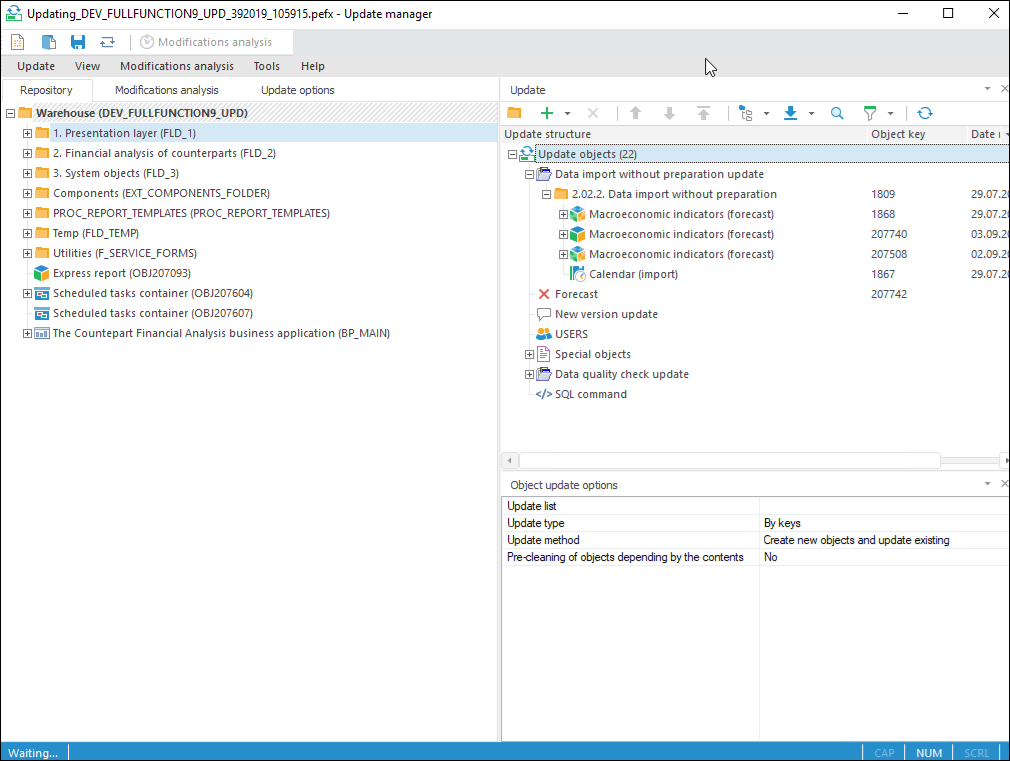Viewport: 1010px width, 761px height.
Task: Click the blue Refresh icon in Update panel
Action: [924, 114]
